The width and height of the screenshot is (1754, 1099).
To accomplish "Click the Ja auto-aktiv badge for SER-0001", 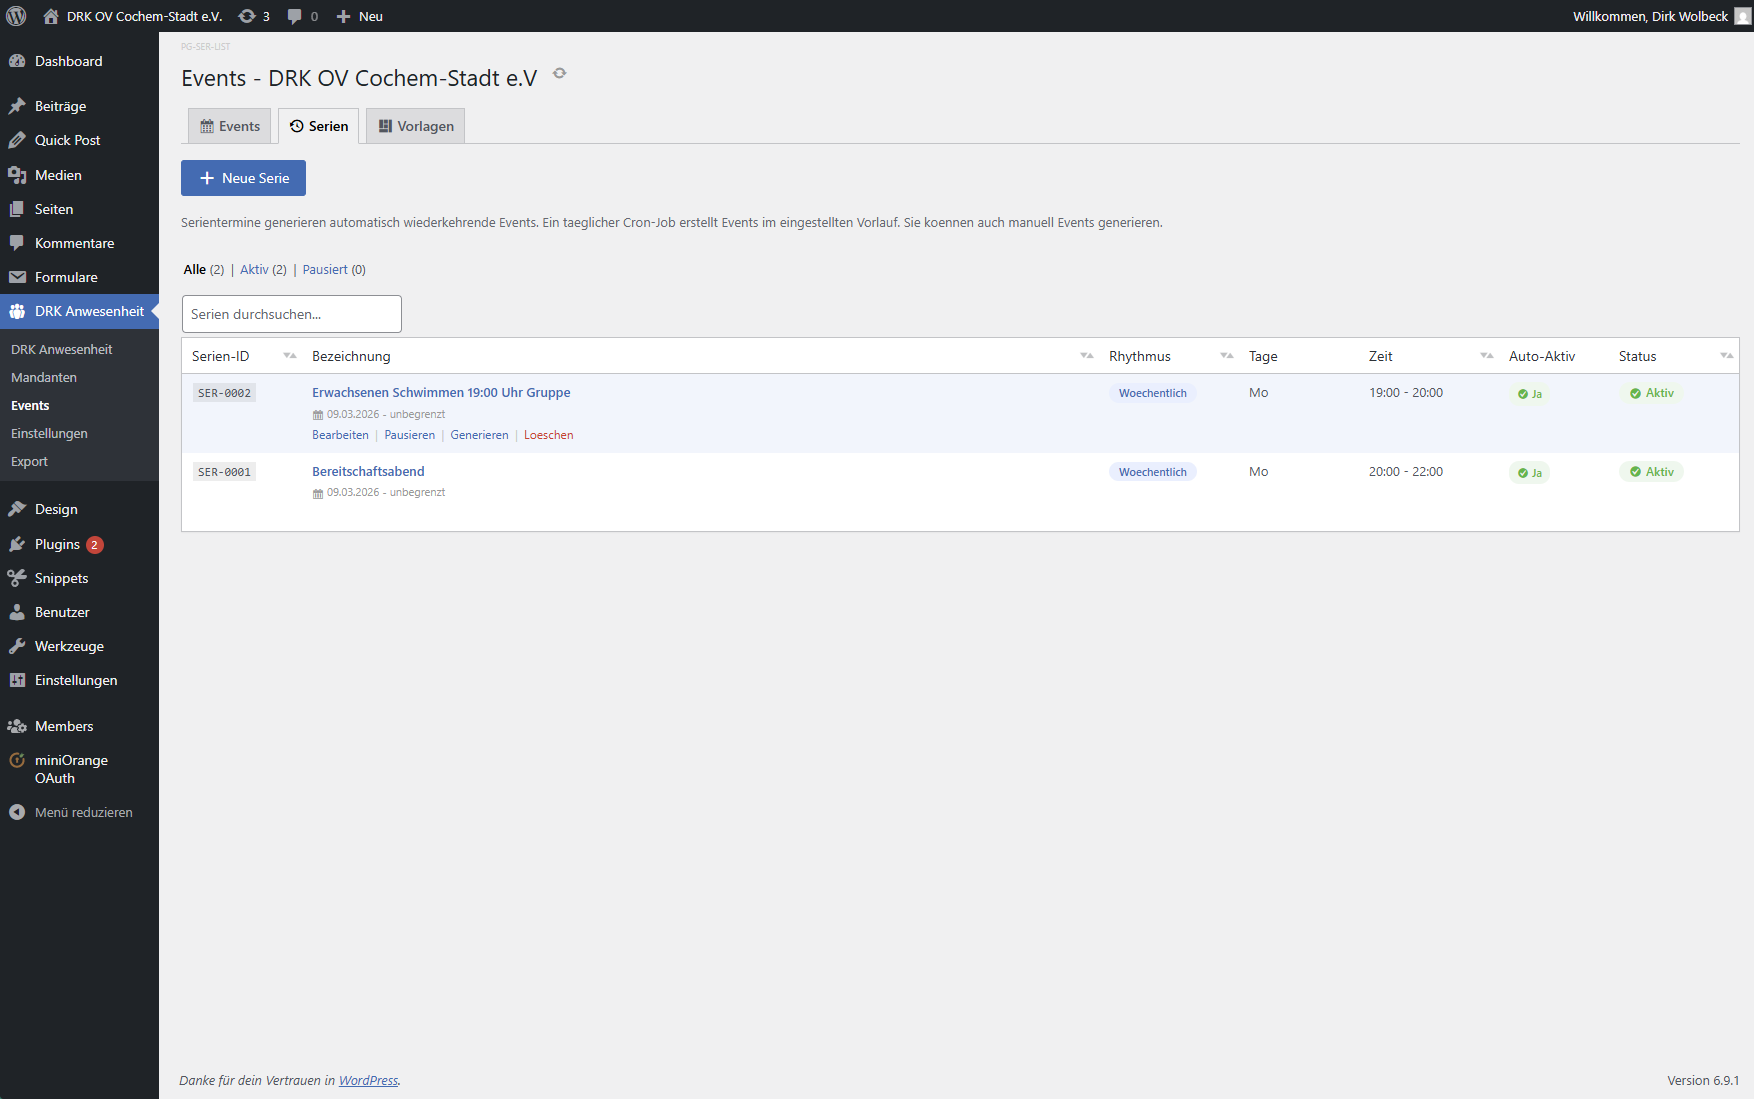I will pos(1529,473).
